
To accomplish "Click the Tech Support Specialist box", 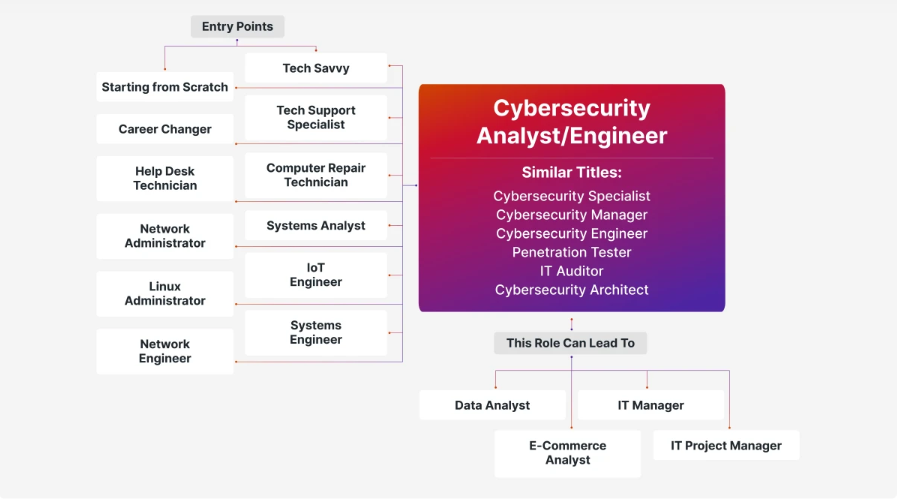I will point(316,118).
